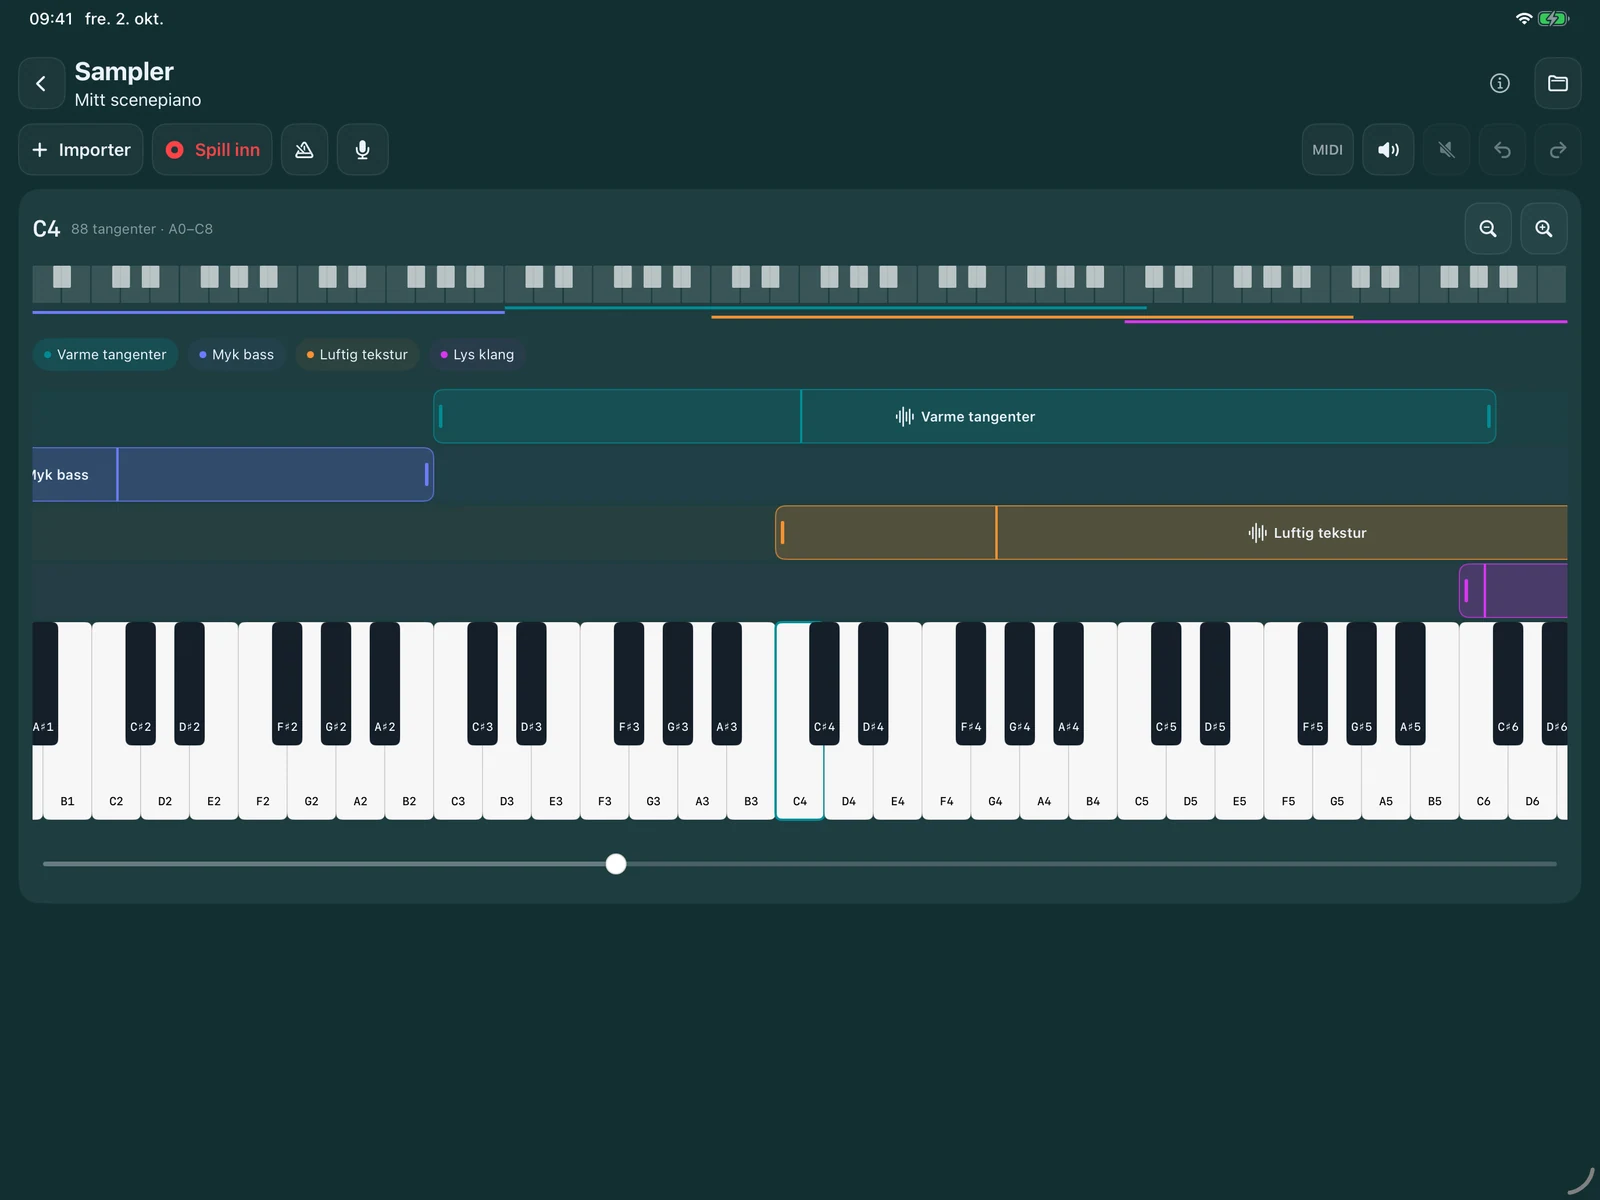Screen dimensions: 1600x1200
Task: Play the G♯5 black key
Action: coord(1361,685)
